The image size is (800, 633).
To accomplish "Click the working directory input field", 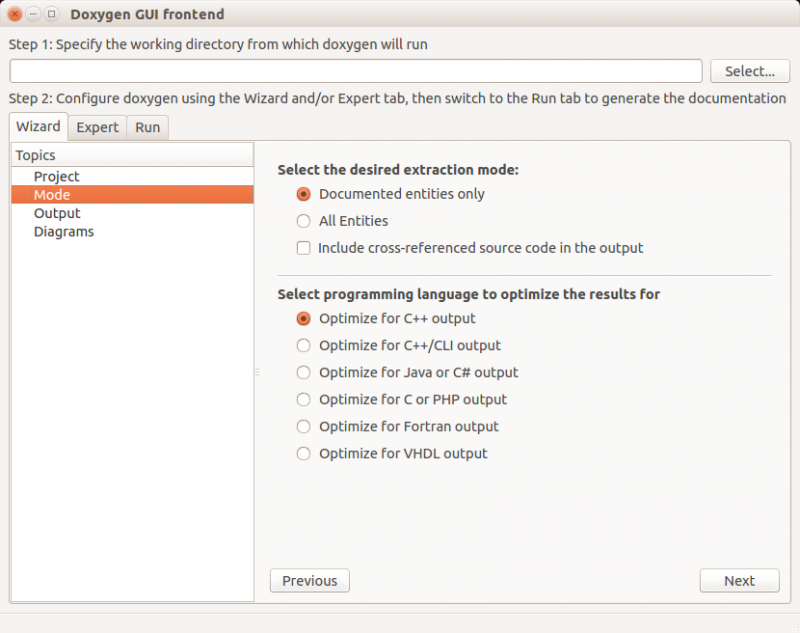I will tap(356, 71).
